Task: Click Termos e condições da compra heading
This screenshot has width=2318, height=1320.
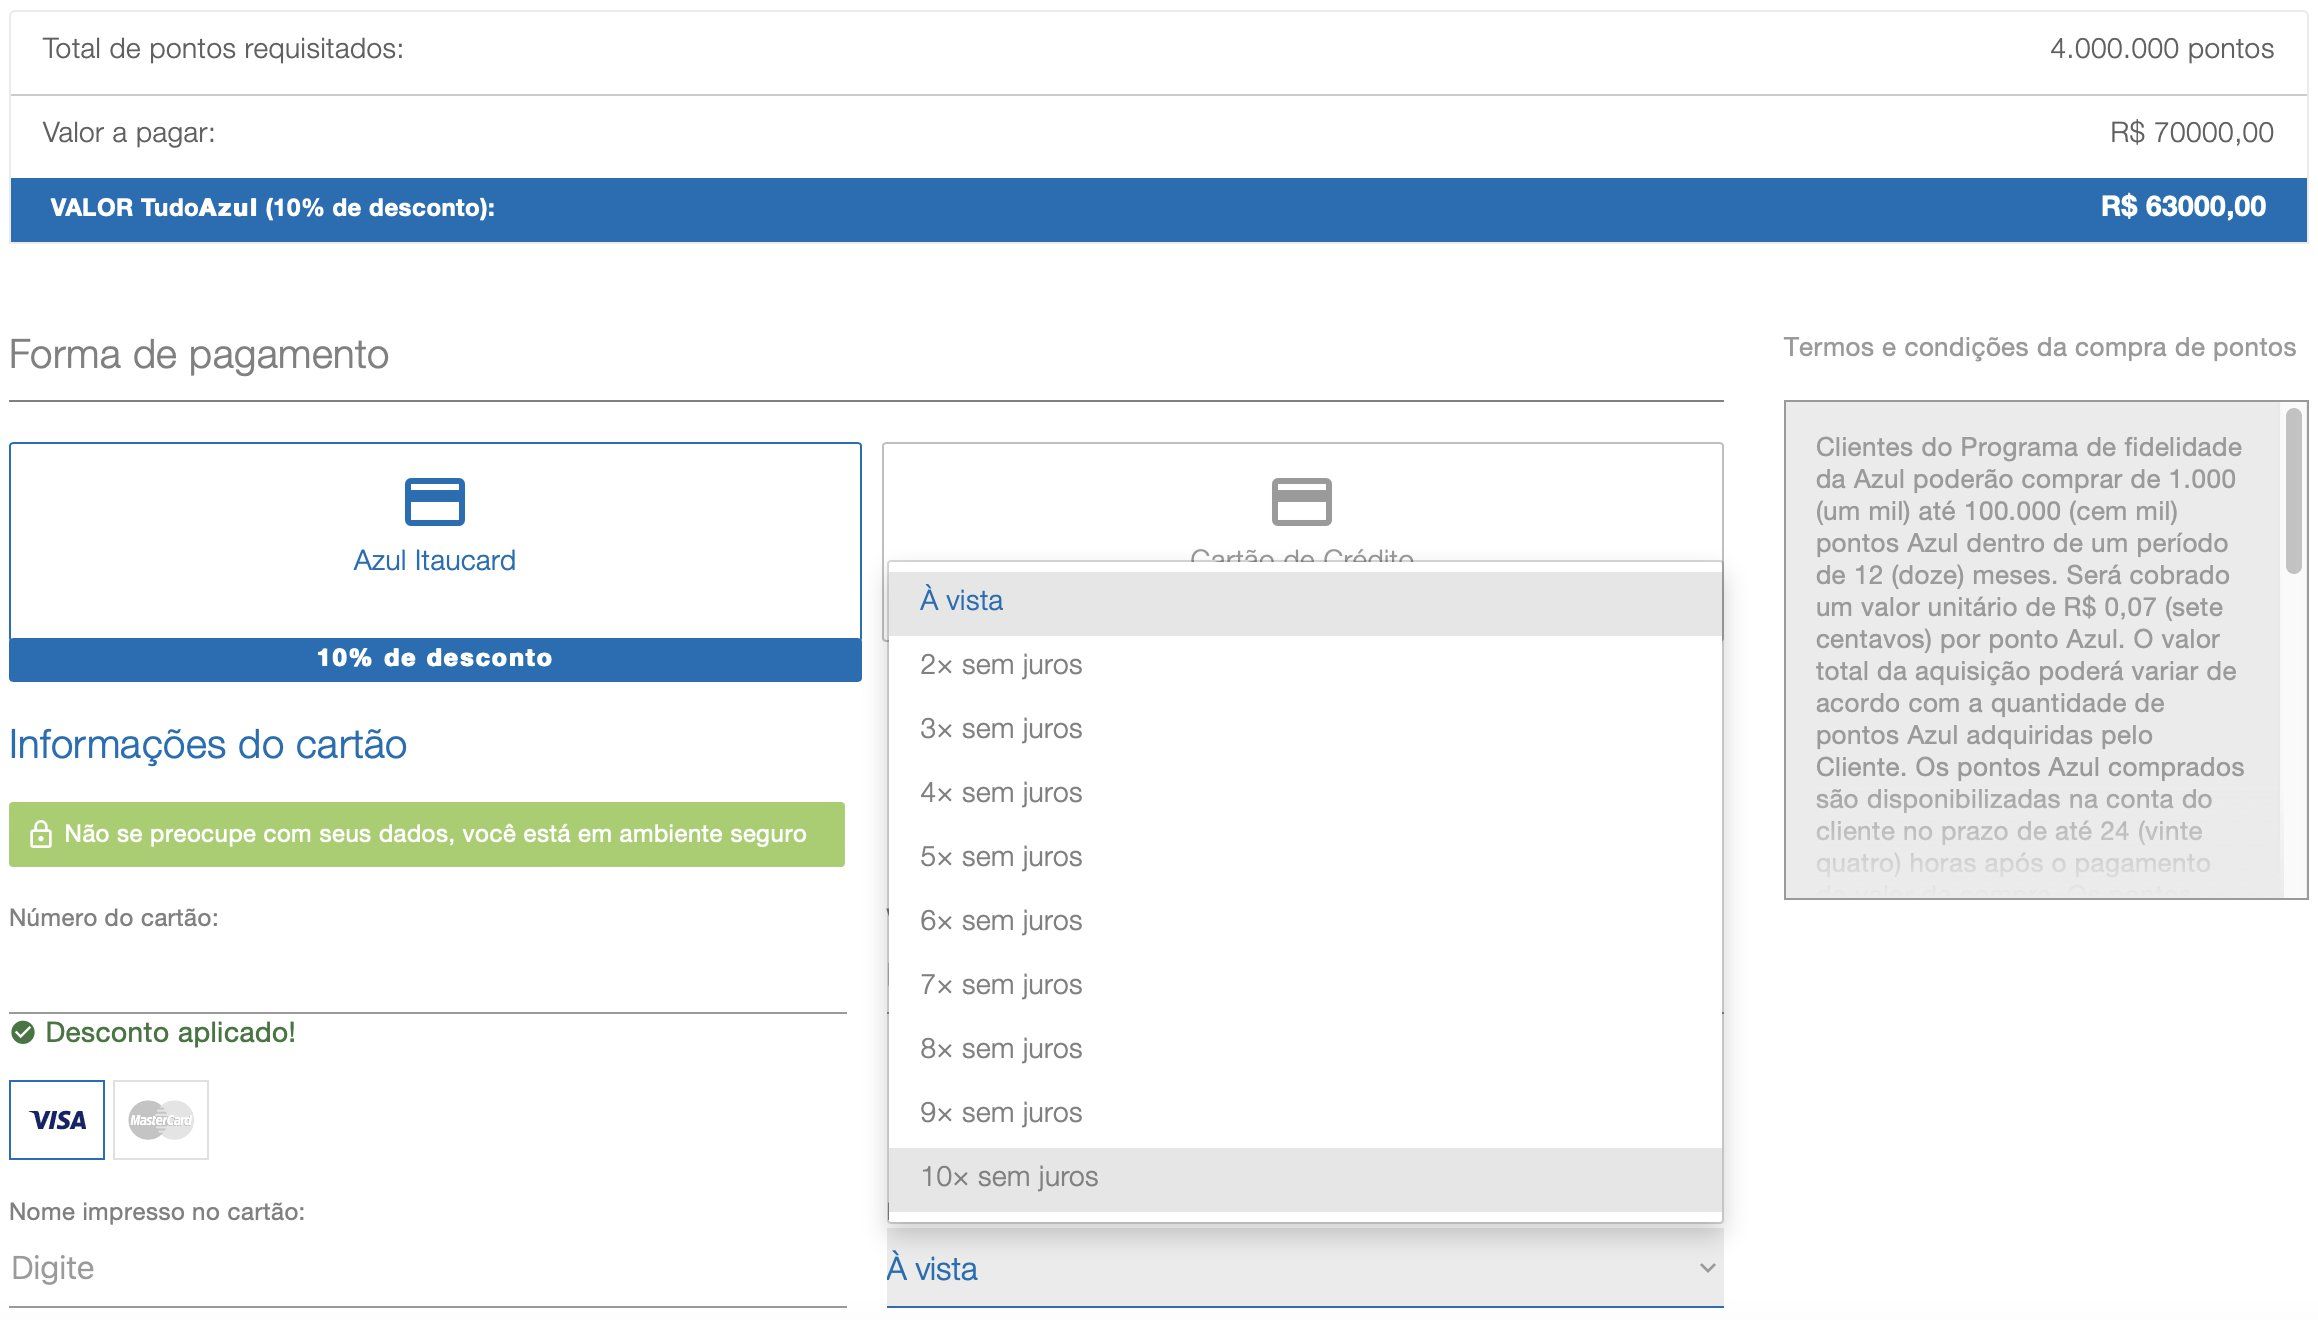Action: click(x=2040, y=347)
